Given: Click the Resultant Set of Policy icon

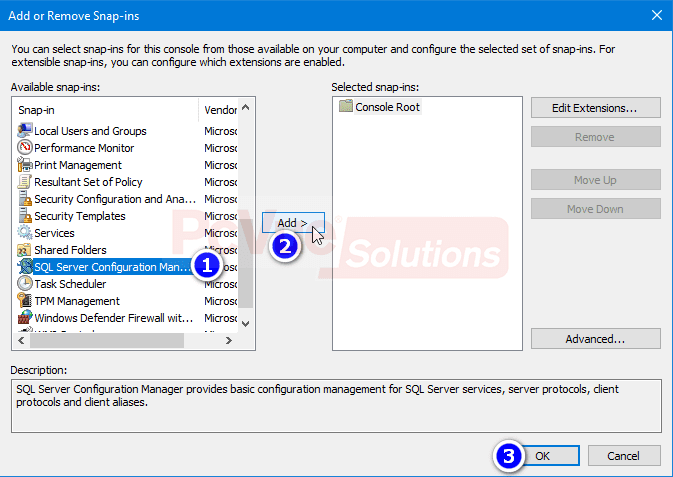Looking at the screenshot, I should [24, 182].
